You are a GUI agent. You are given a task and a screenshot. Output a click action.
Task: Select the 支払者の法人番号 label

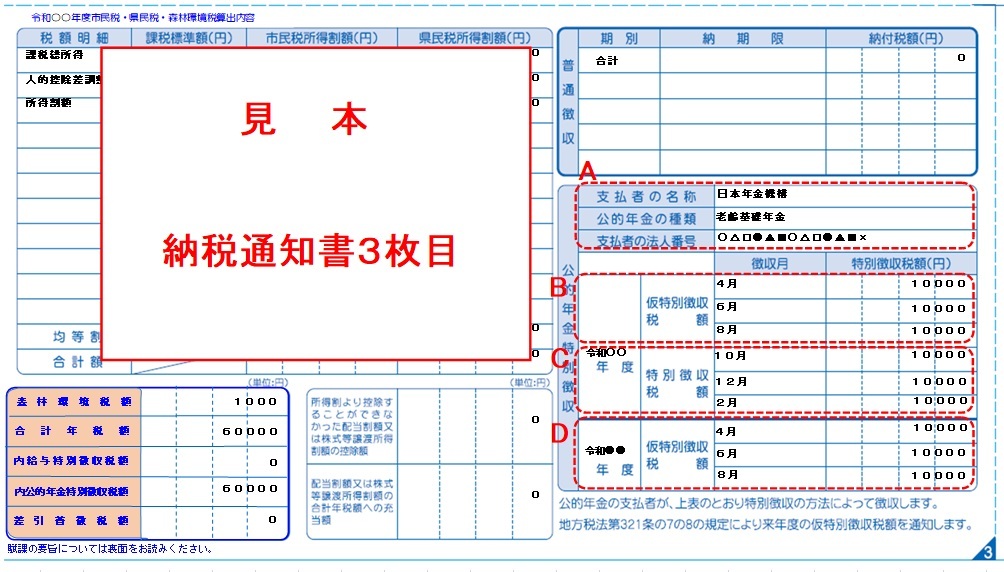647,241
